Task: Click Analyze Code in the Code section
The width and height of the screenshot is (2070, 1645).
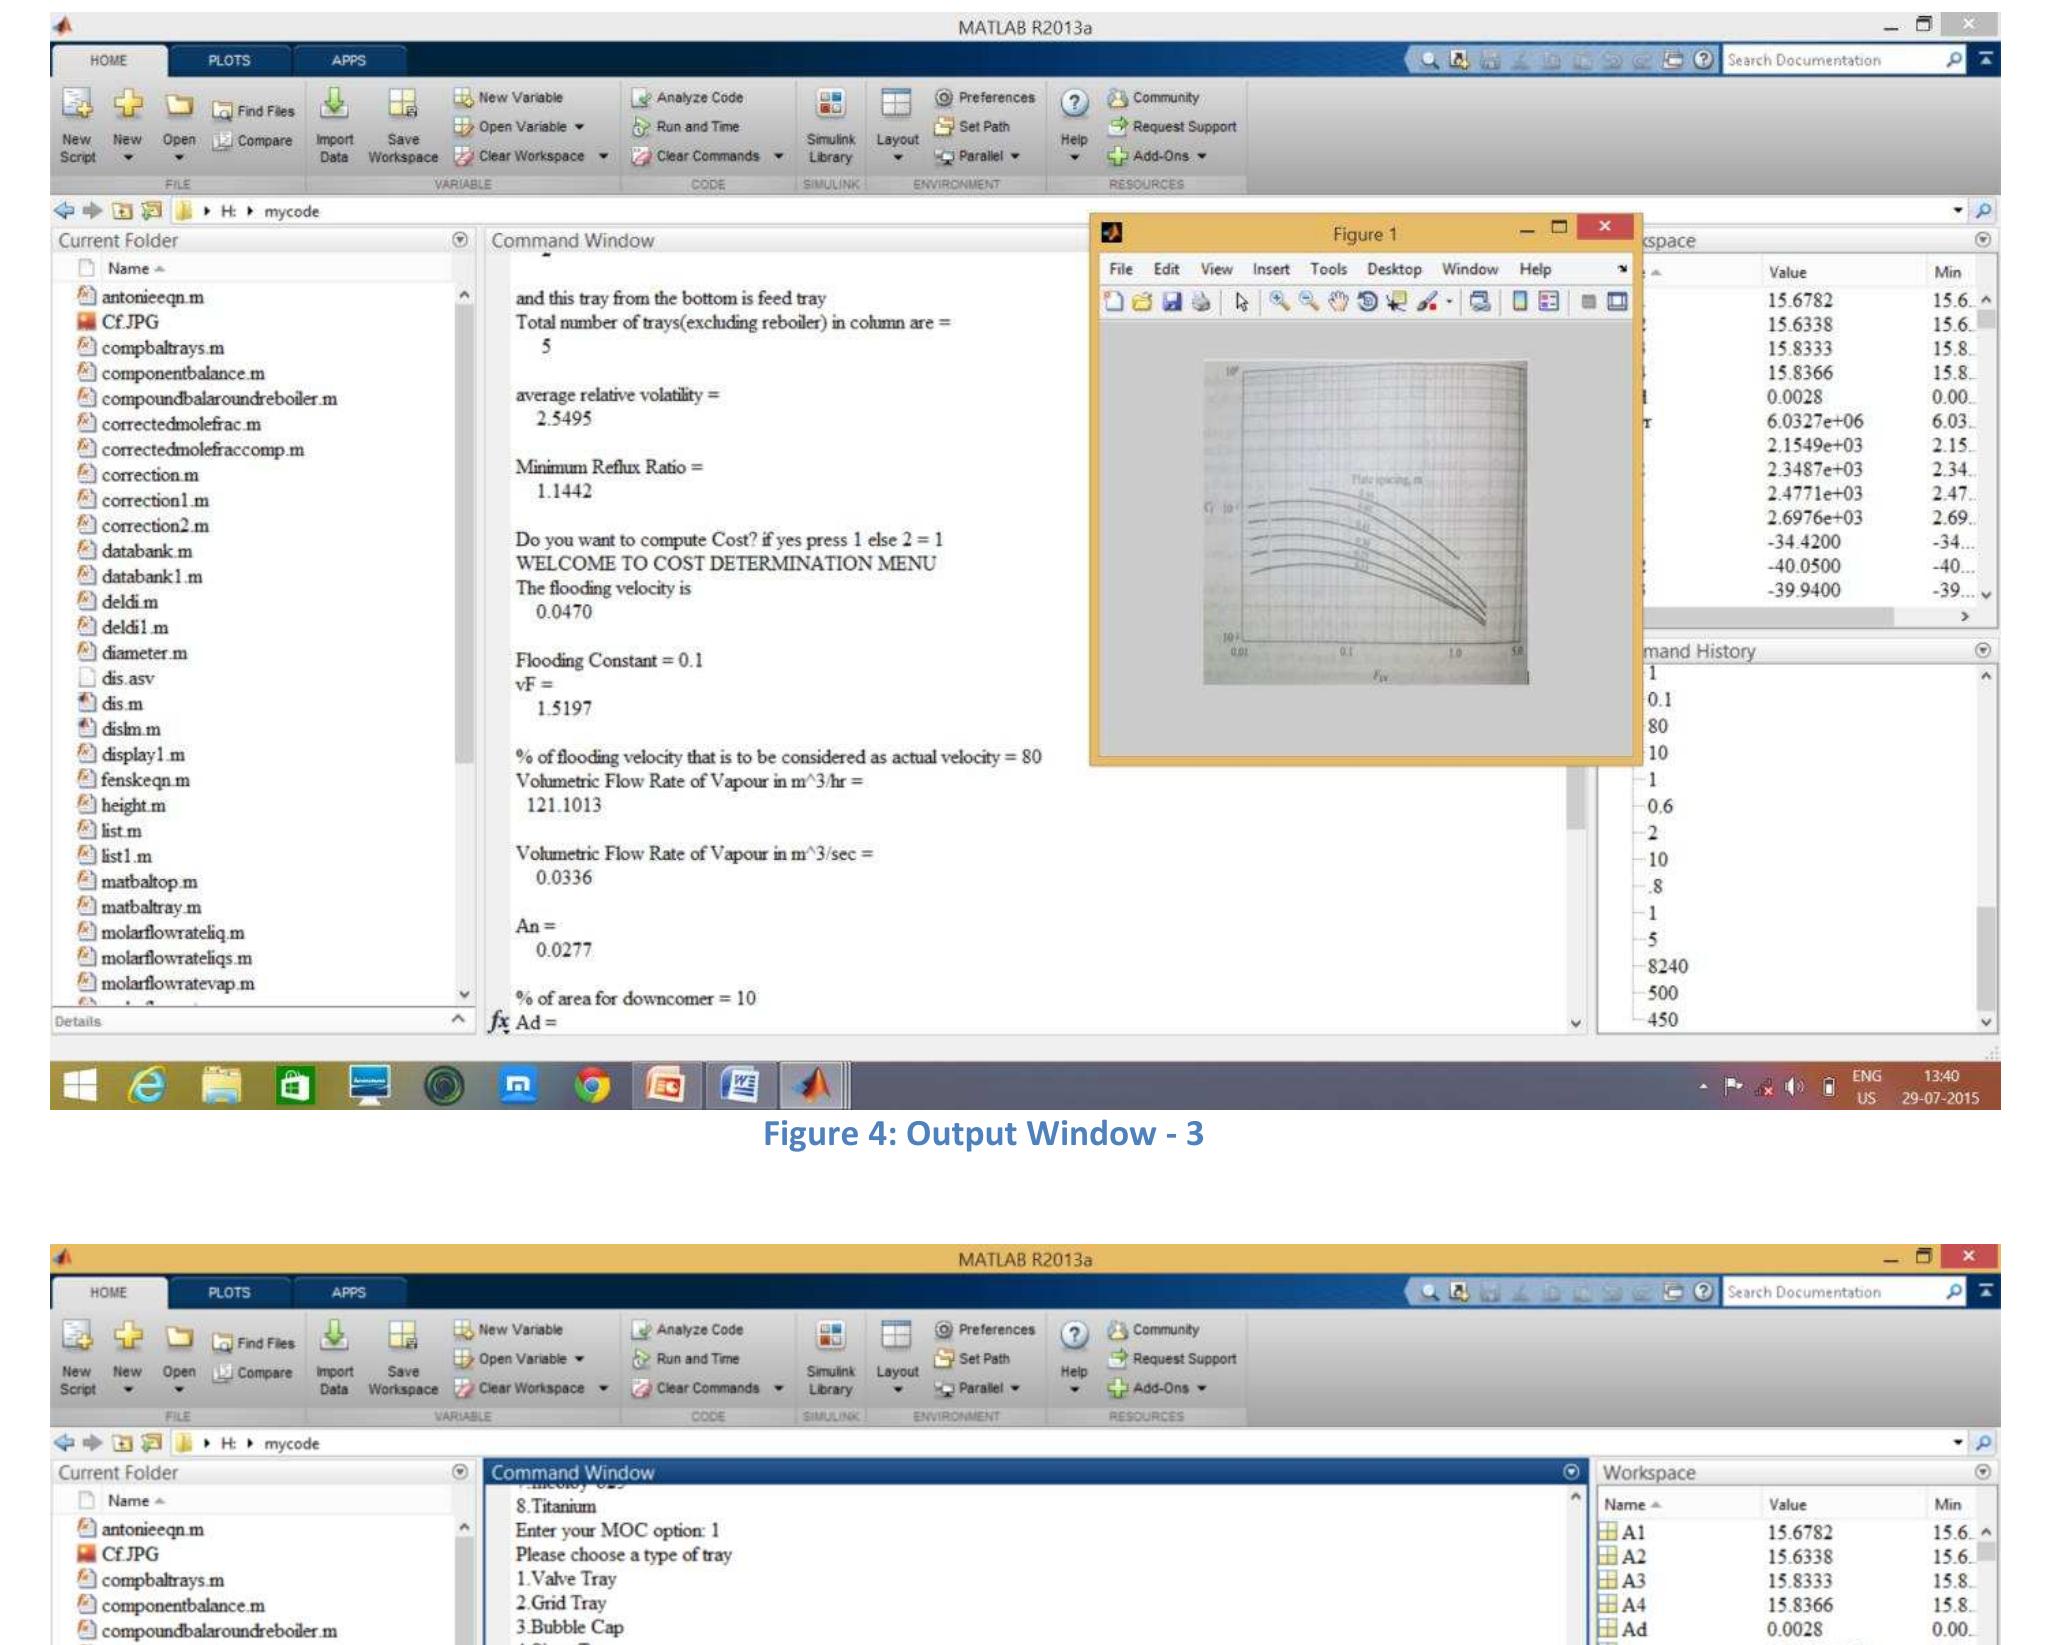Action: [x=700, y=98]
